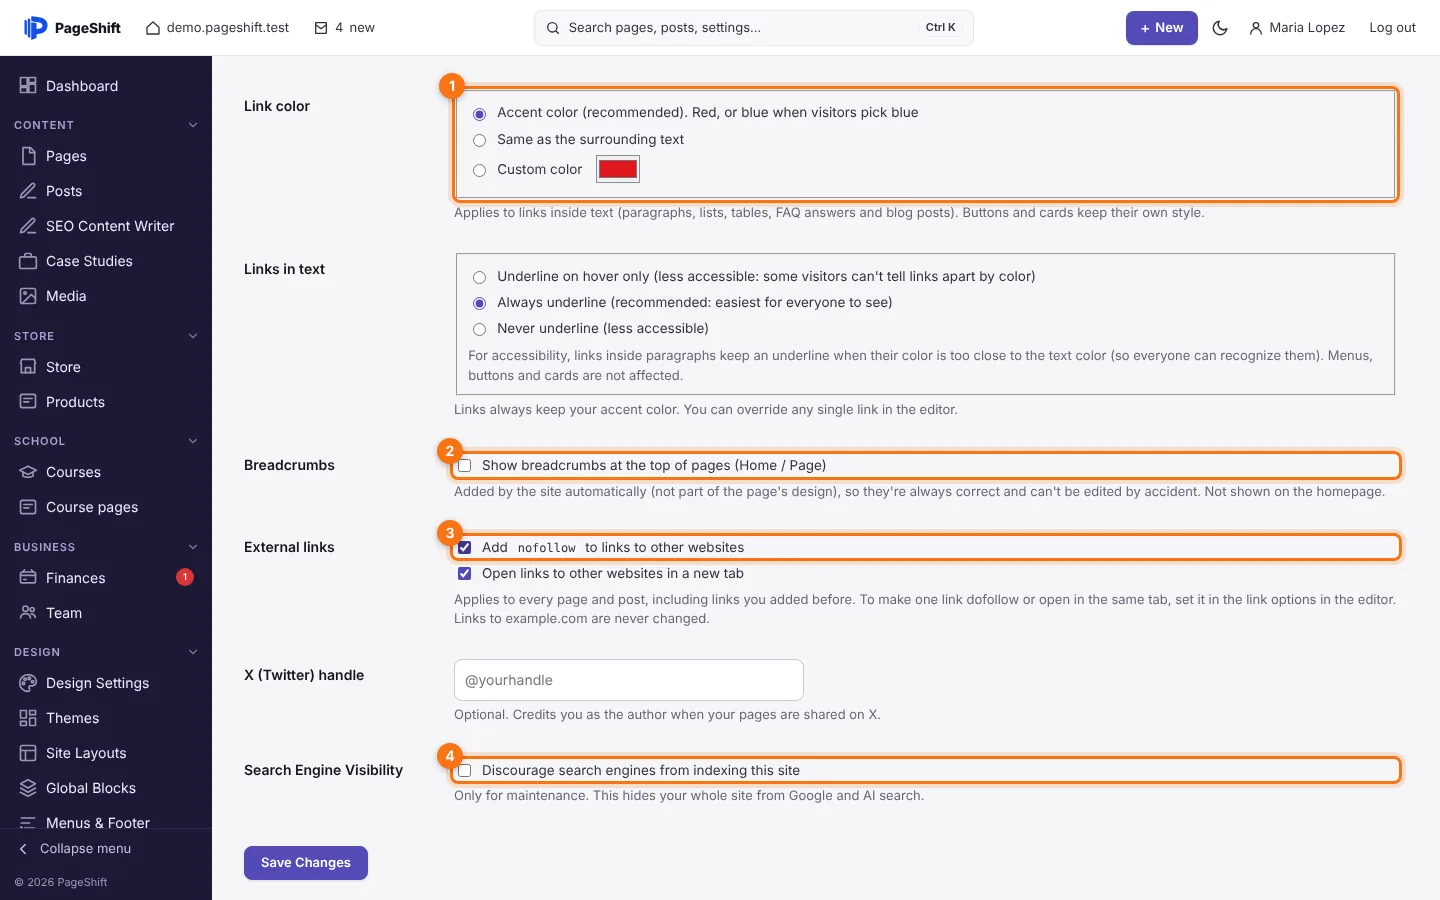Screen dimensions: 1440x900
Task: Click the Log out link
Action: tap(1392, 28)
